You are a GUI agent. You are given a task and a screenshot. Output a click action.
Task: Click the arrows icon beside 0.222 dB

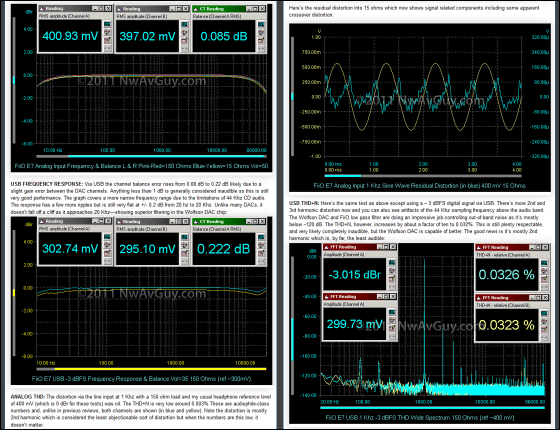tap(261, 261)
